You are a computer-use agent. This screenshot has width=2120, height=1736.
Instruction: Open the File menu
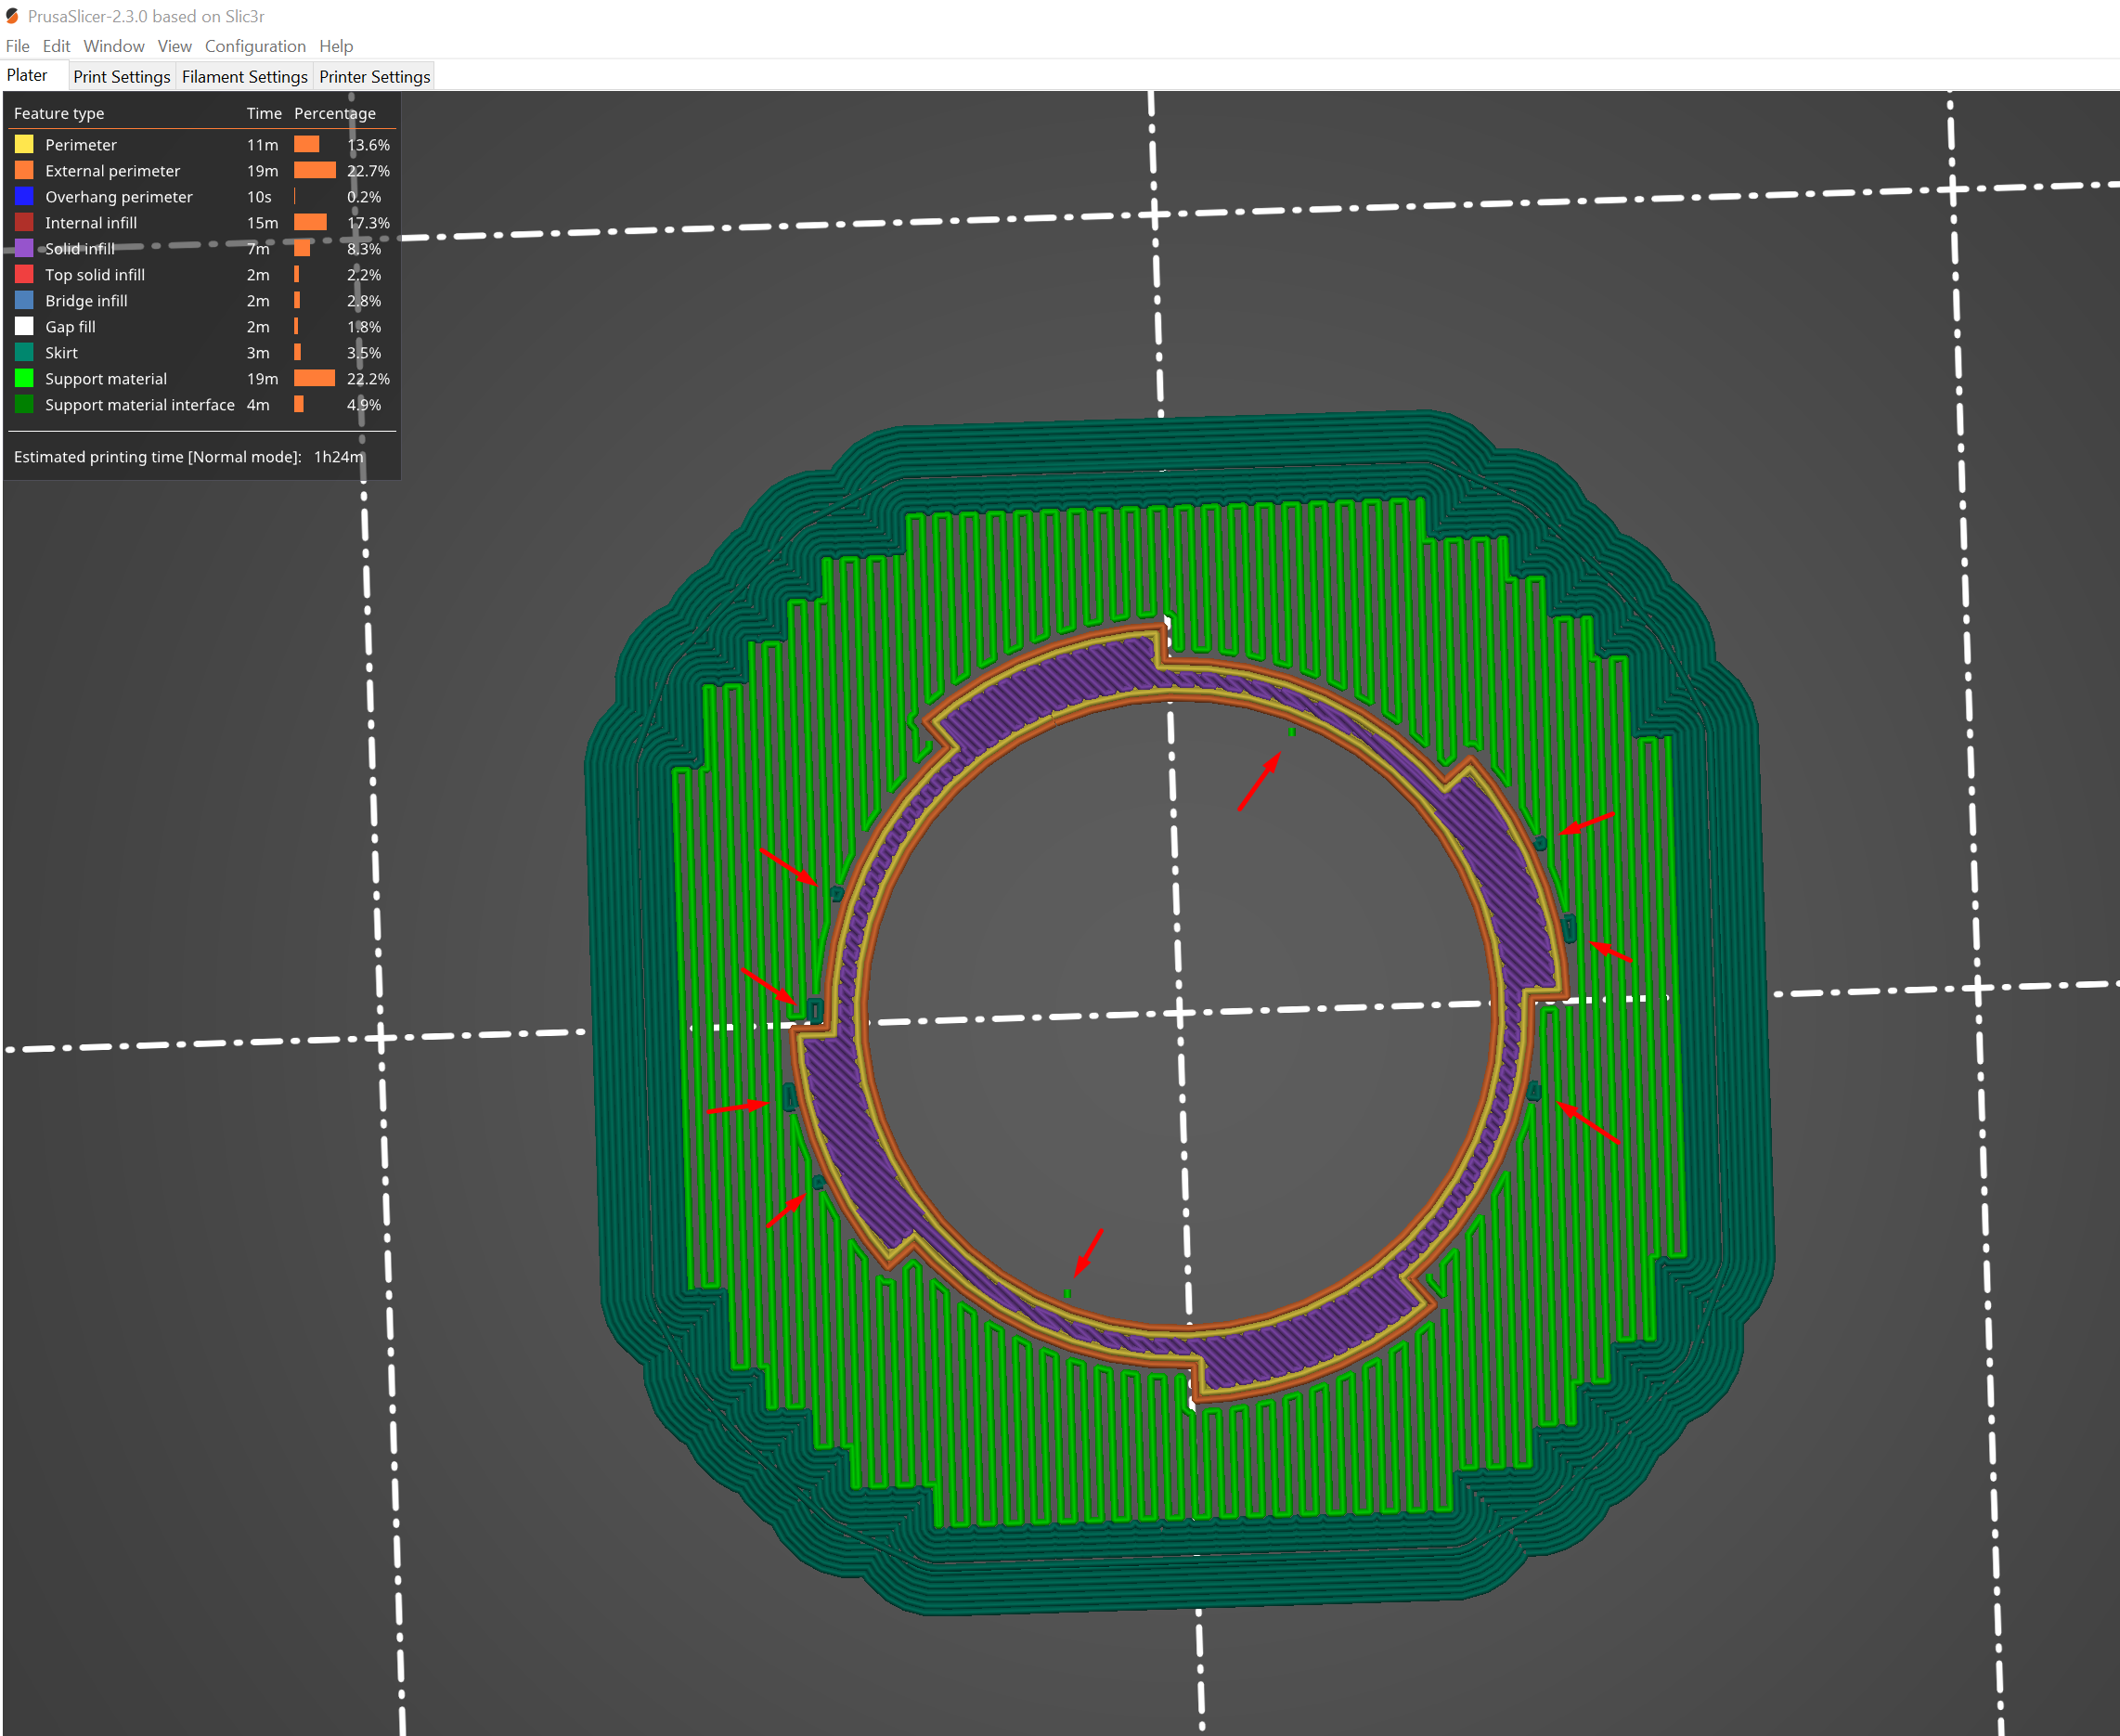17,46
